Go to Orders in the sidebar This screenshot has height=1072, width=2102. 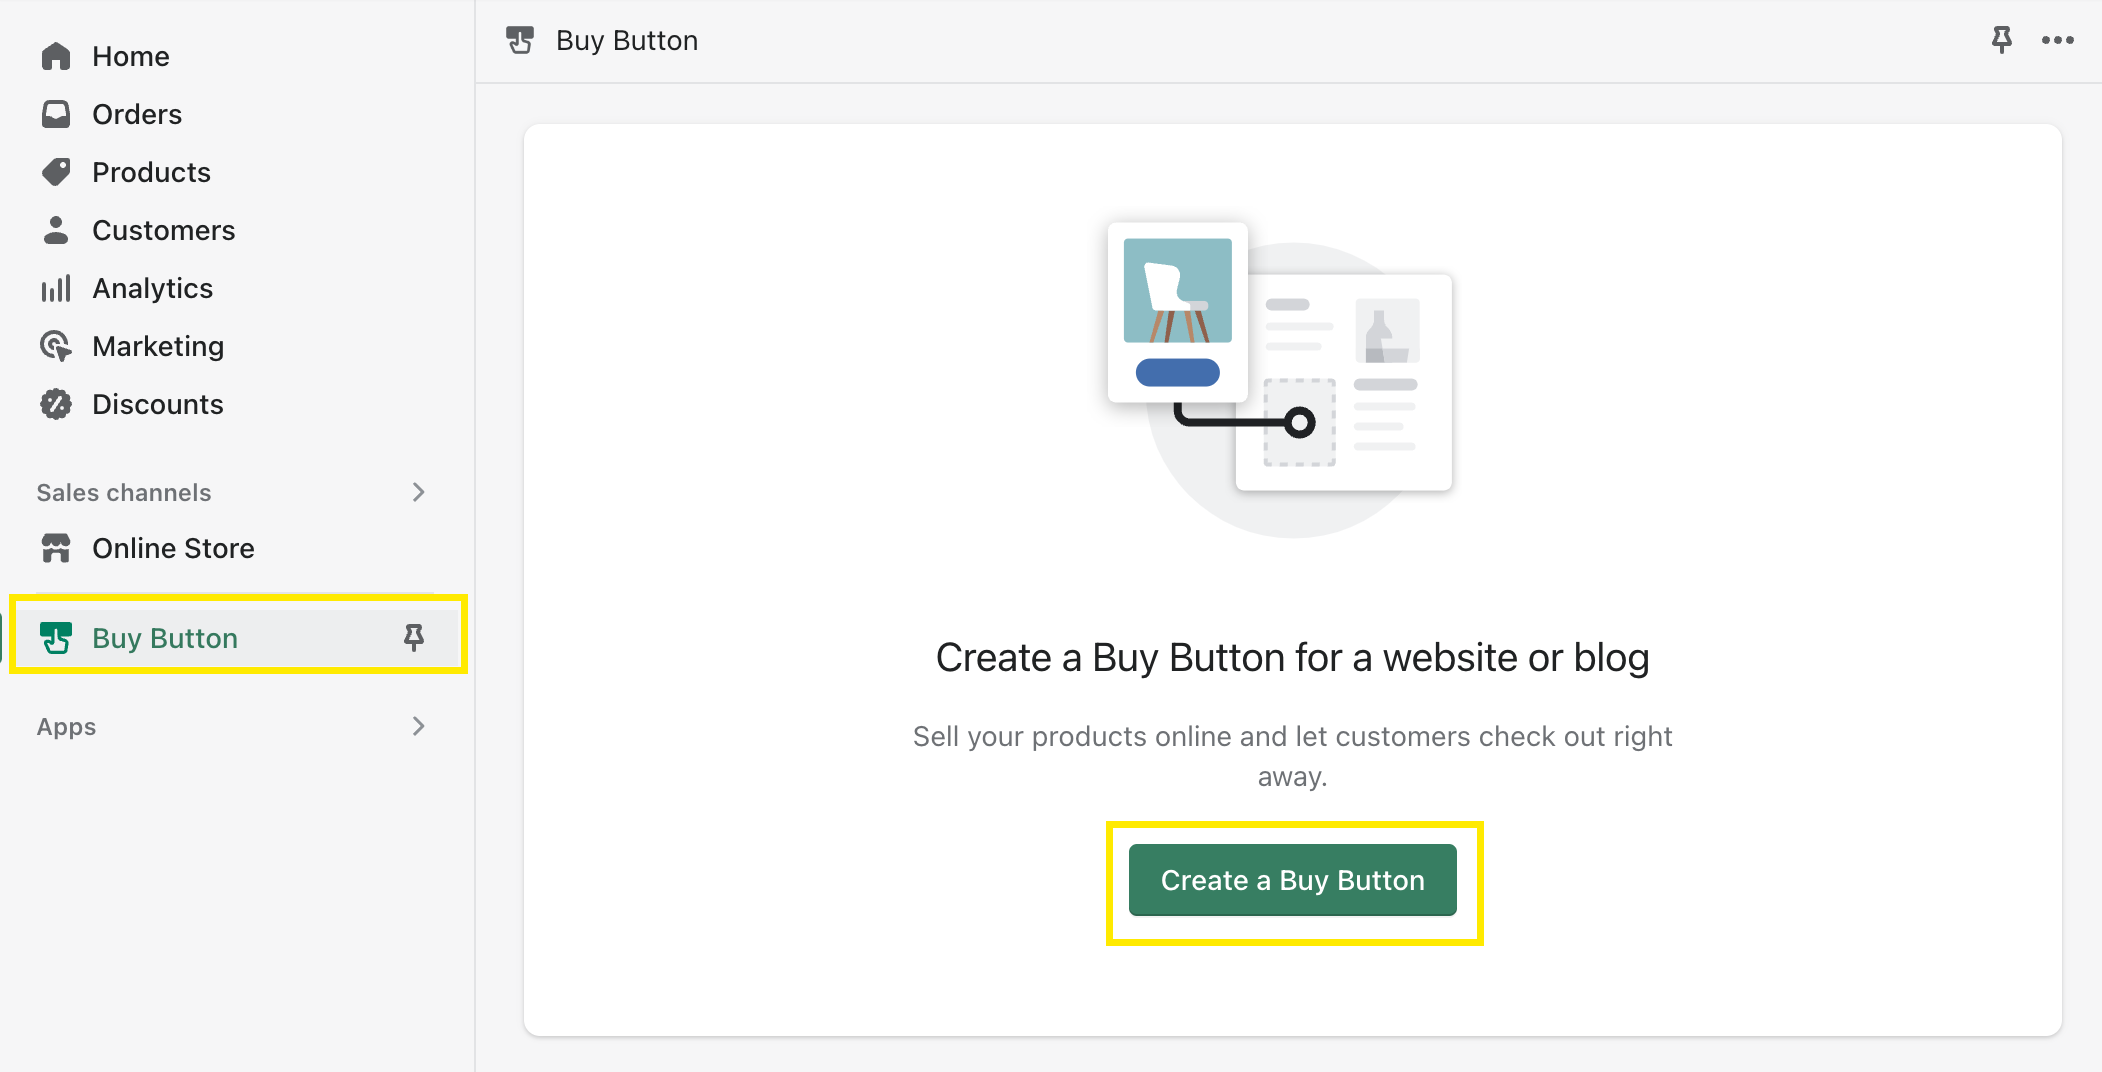(137, 114)
